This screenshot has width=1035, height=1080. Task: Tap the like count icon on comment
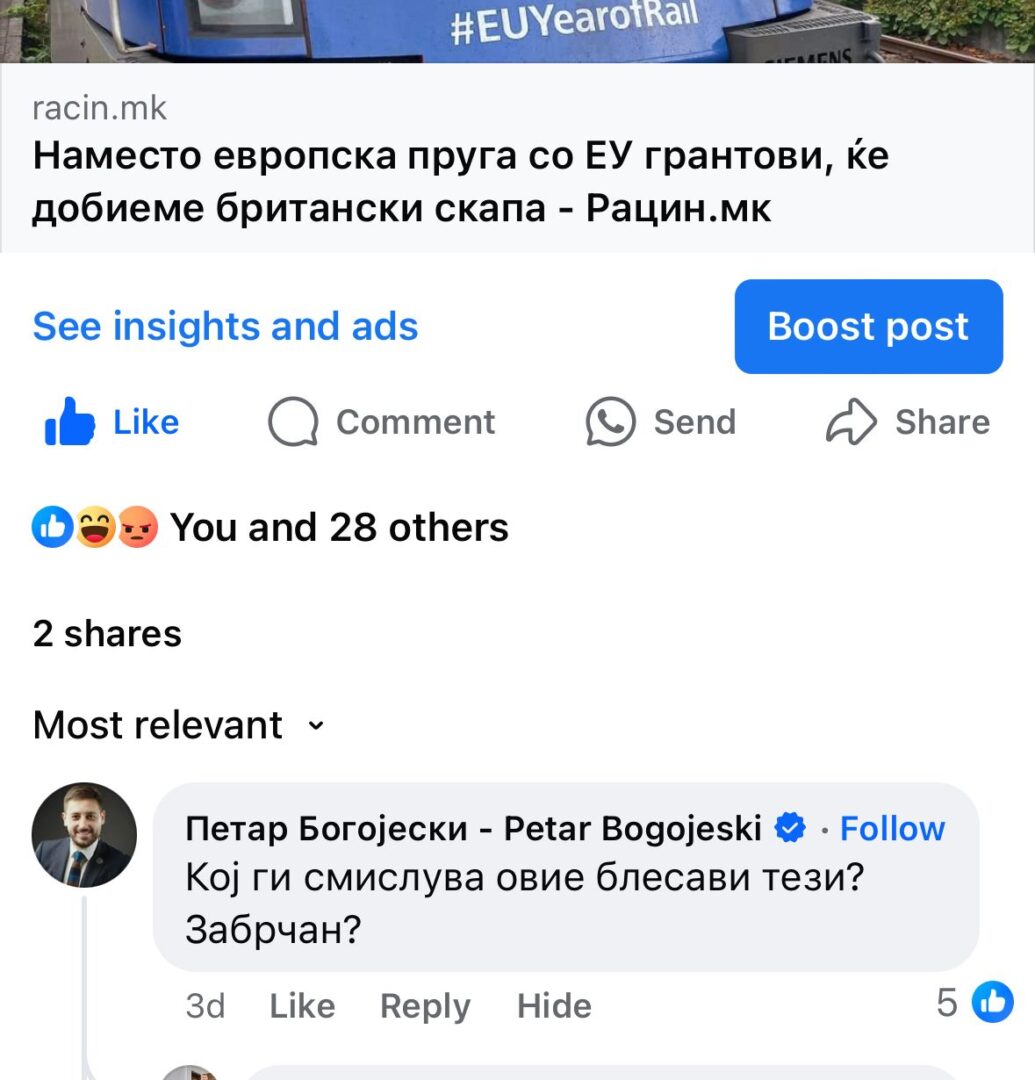[x=992, y=1001]
